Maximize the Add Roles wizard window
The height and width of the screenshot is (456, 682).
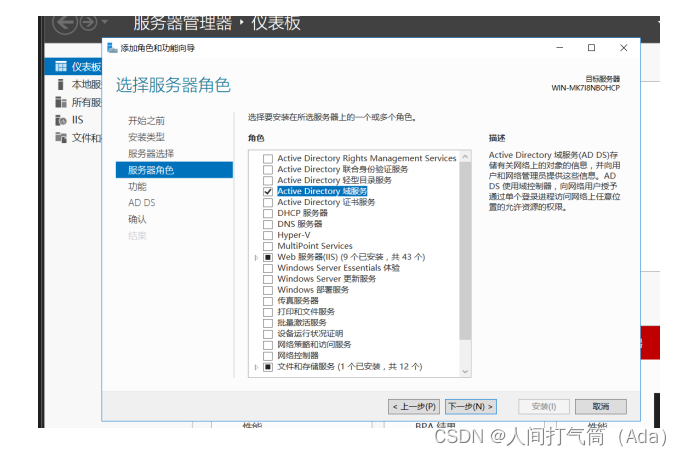592,47
